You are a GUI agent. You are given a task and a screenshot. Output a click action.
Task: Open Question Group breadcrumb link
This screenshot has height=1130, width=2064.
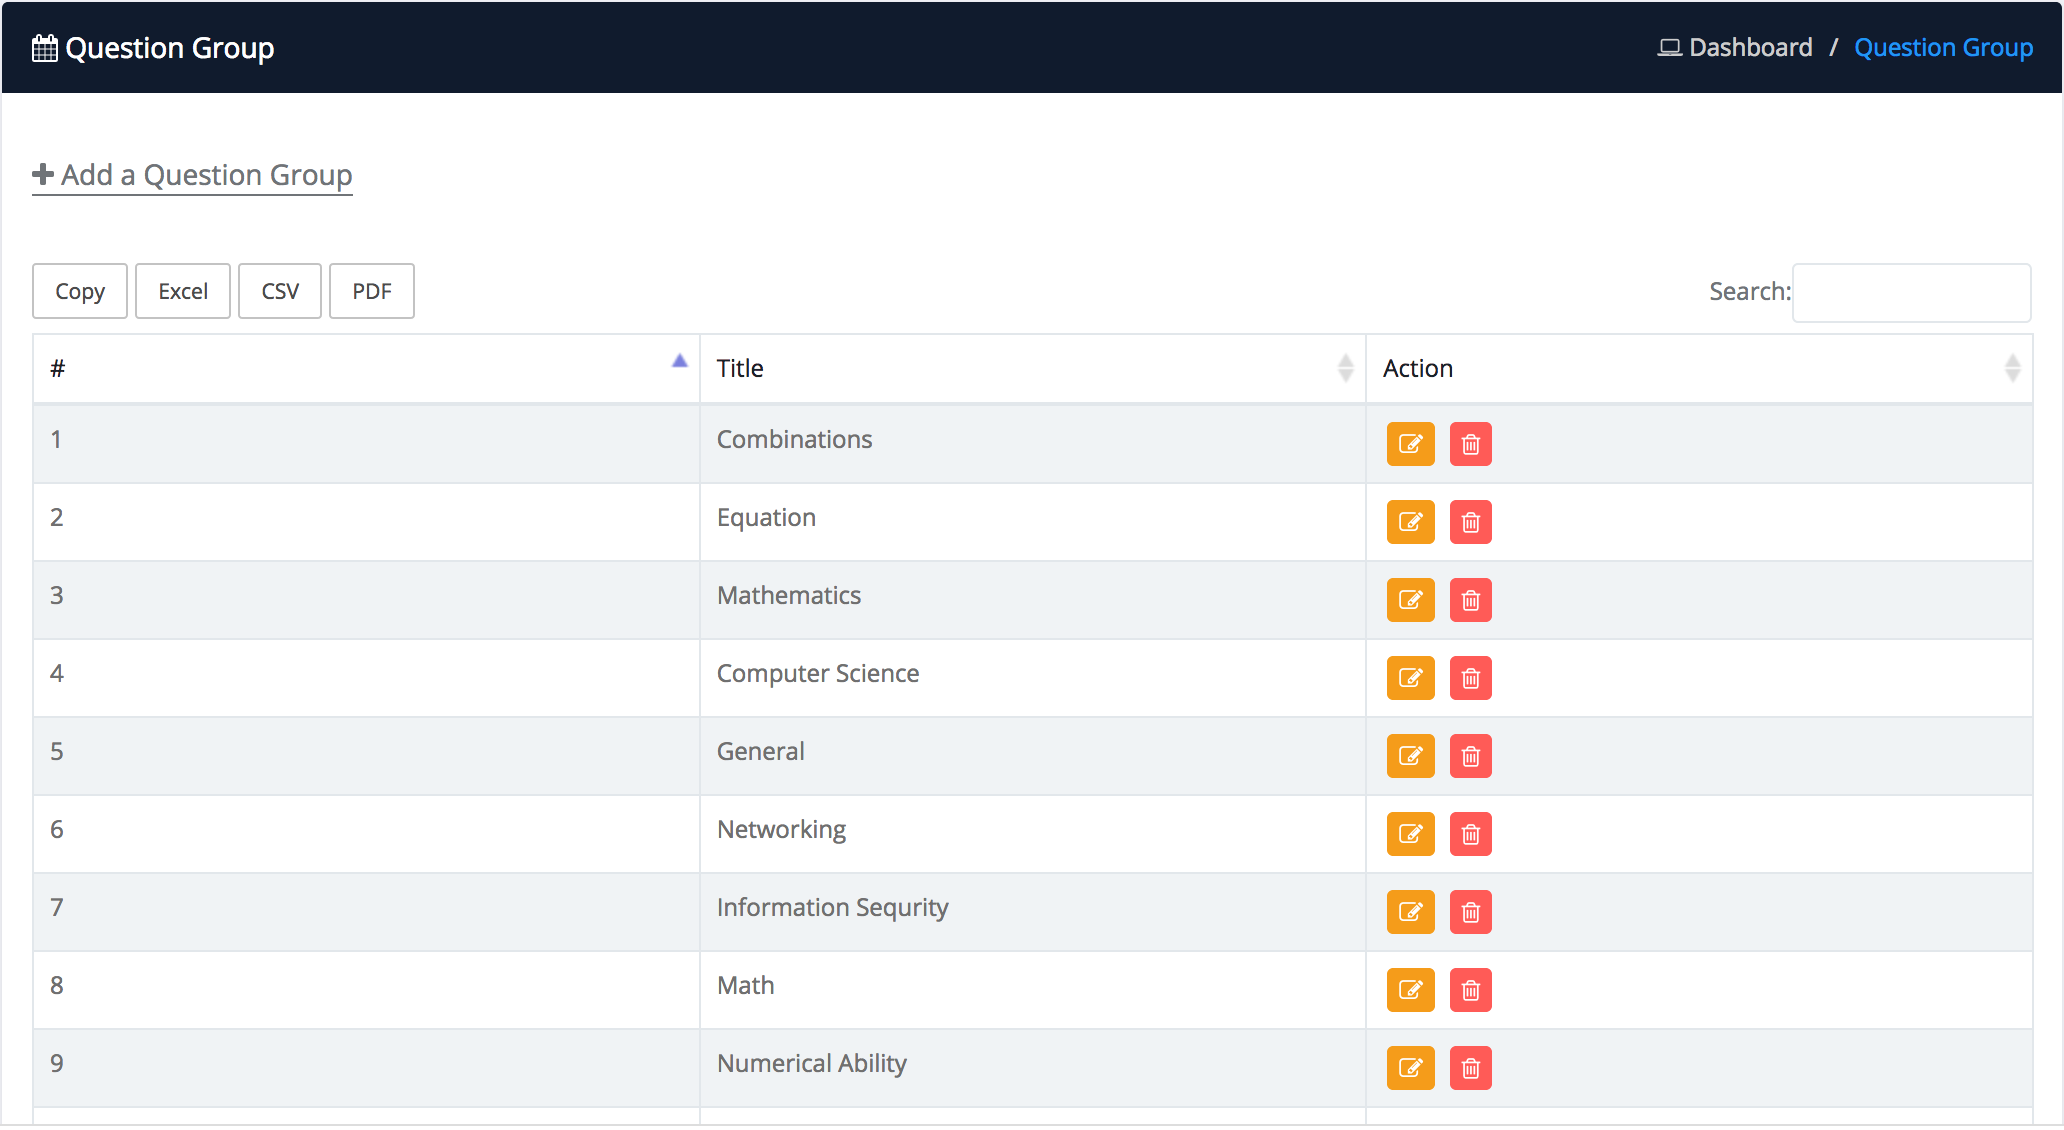coord(1942,48)
